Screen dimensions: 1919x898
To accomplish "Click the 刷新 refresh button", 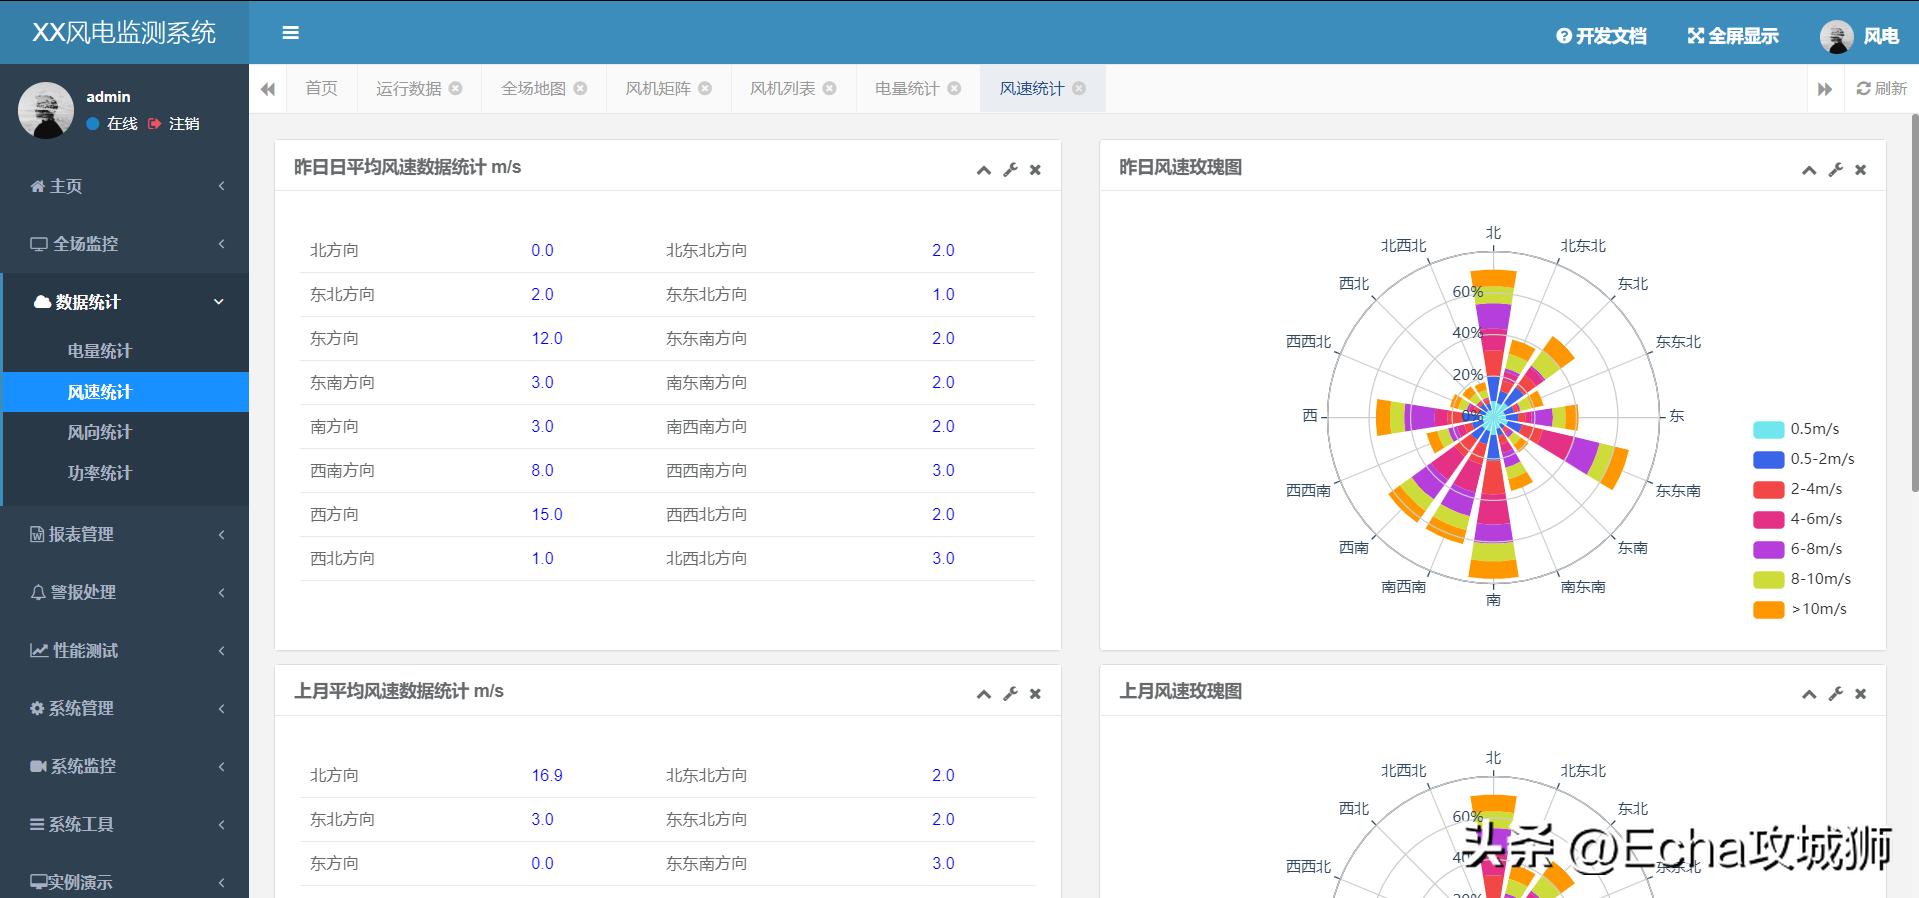I will point(1881,89).
